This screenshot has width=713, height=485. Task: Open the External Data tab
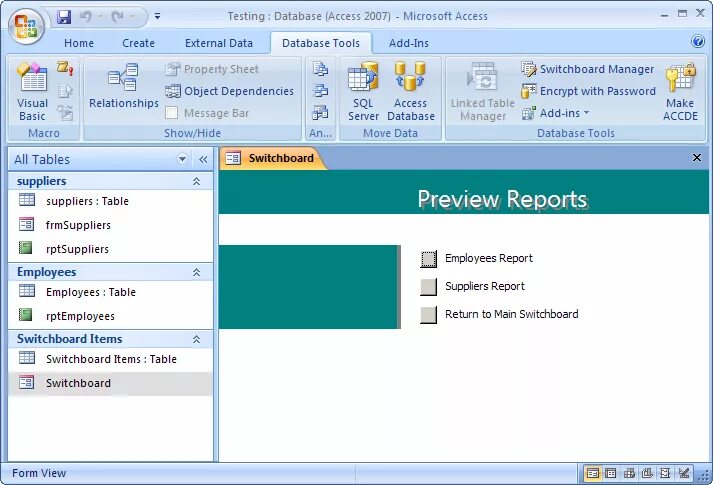[219, 43]
